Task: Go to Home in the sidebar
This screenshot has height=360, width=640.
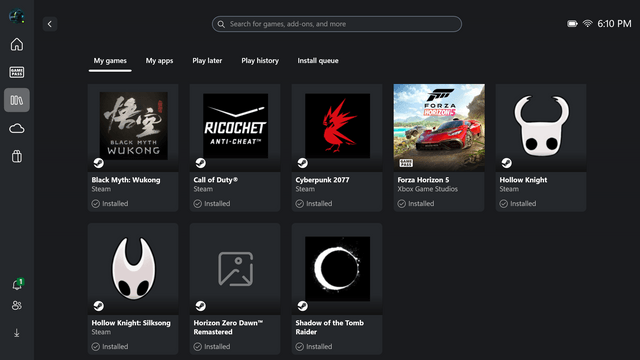Action: (x=17, y=44)
